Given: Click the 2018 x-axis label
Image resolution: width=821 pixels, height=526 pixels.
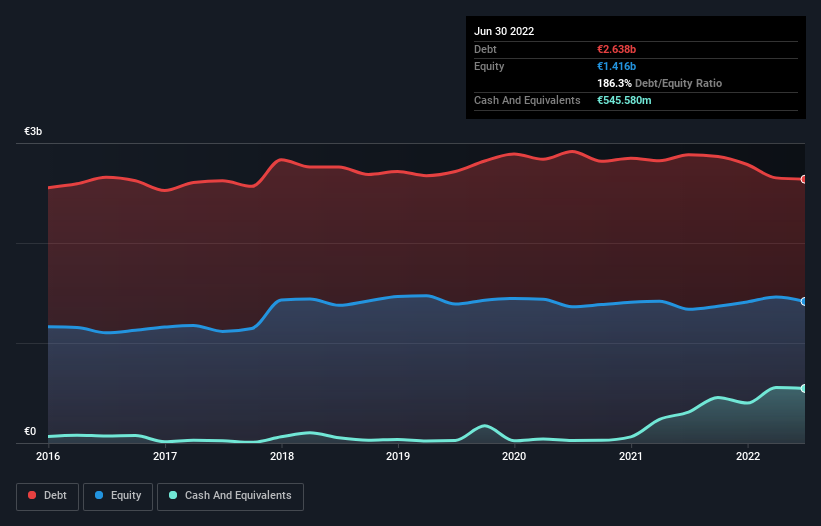Looking at the screenshot, I should point(282,456).
